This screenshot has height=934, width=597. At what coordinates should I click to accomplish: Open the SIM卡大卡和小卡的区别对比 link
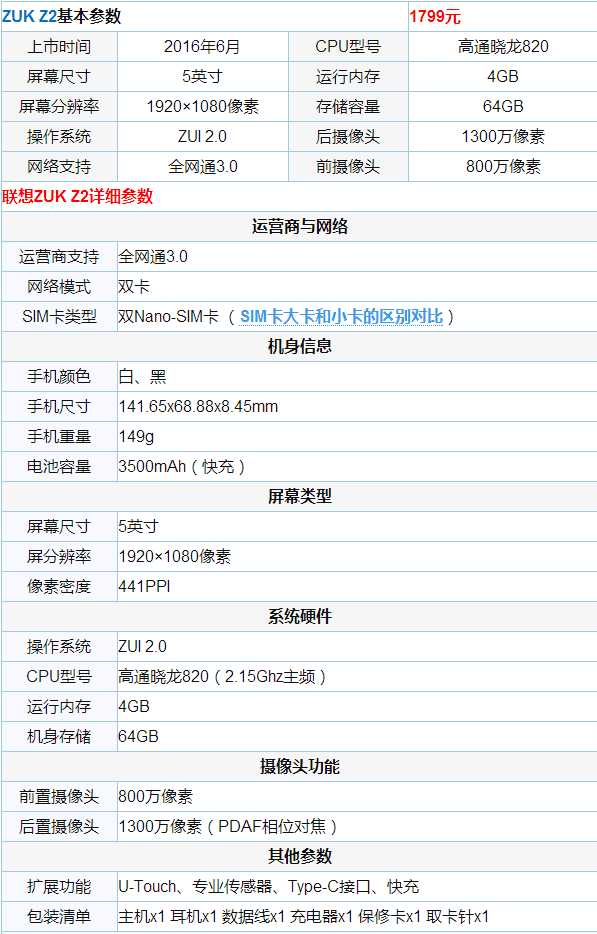[x=341, y=316]
